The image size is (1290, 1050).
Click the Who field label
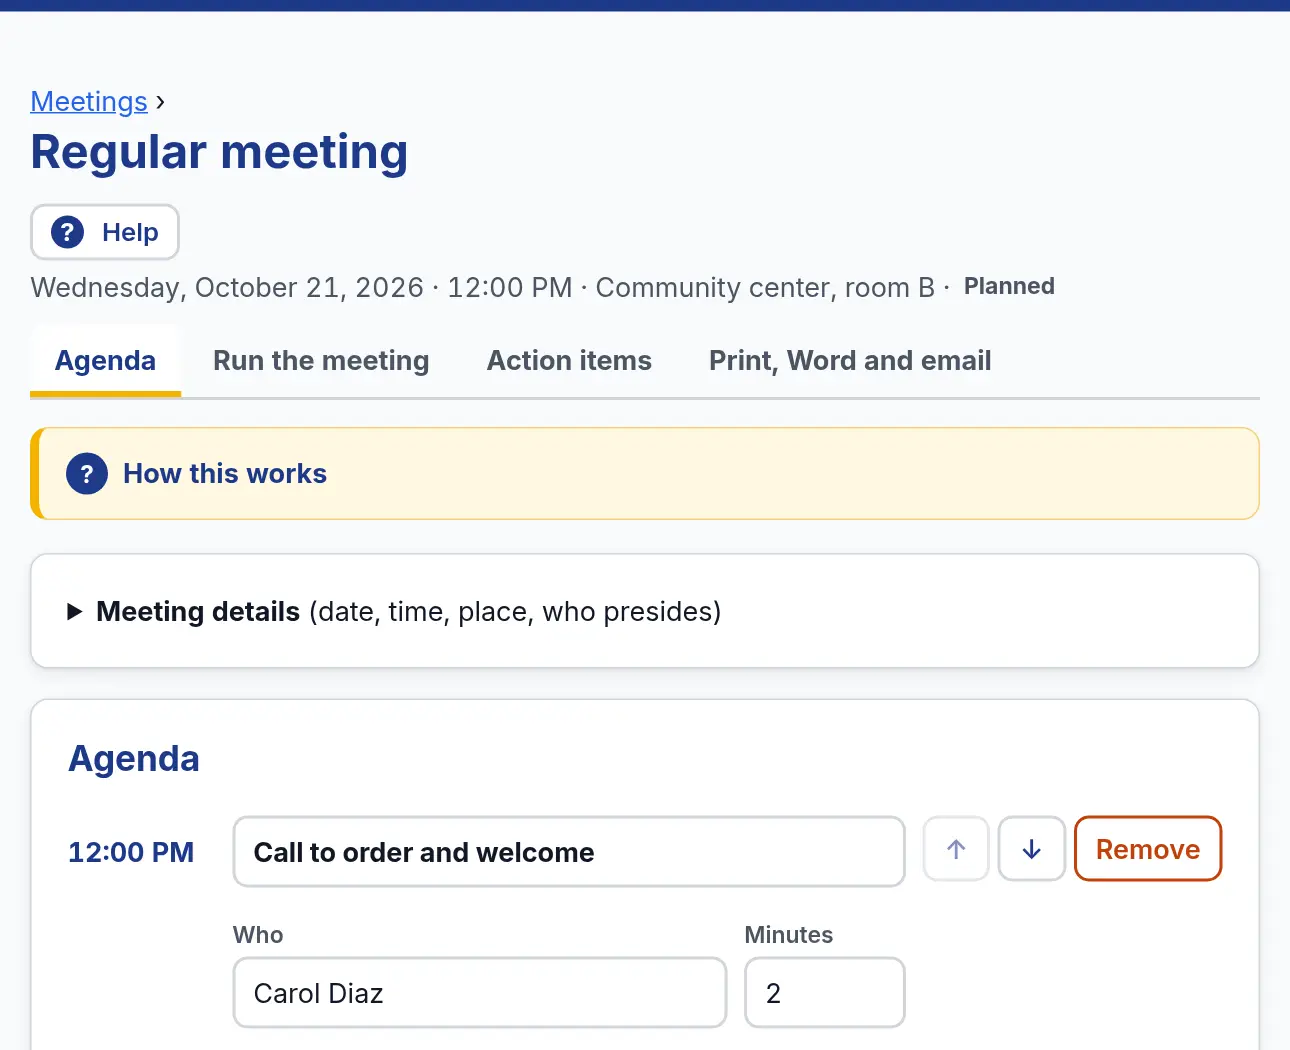point(258,935)
